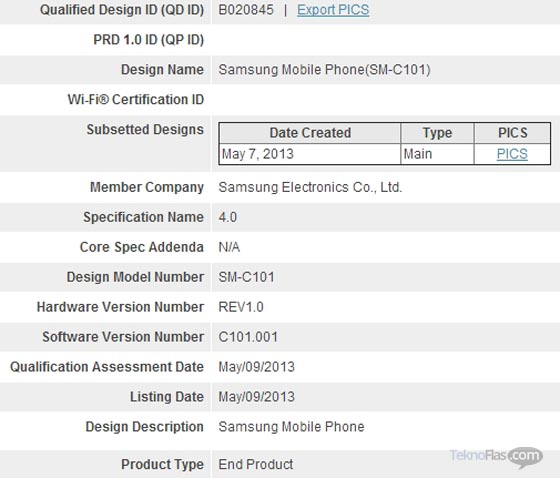Select Design Description value Samsung Mobile Phone
Viewport: 560px width, 478px height.
coord(291,427)
